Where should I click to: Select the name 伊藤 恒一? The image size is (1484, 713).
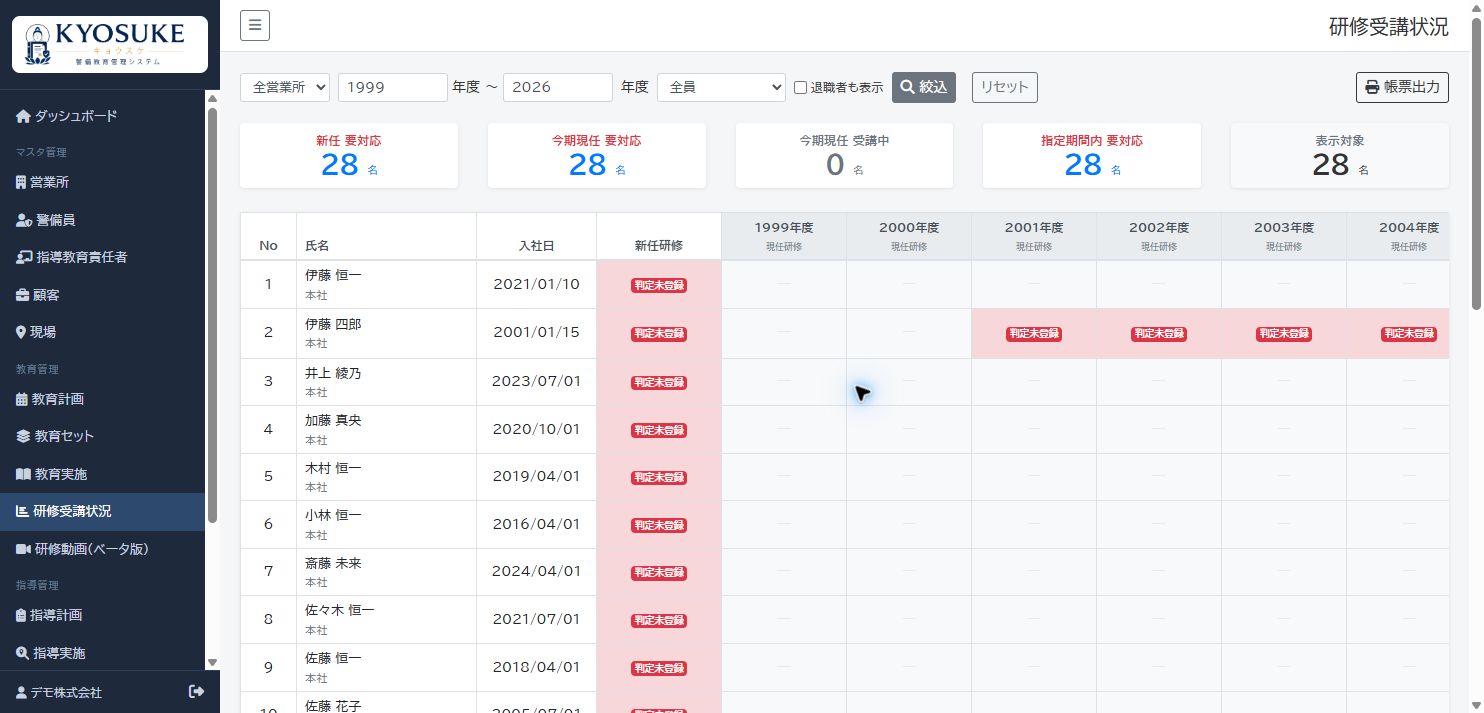pyautogui.click(x=333, y=275)
